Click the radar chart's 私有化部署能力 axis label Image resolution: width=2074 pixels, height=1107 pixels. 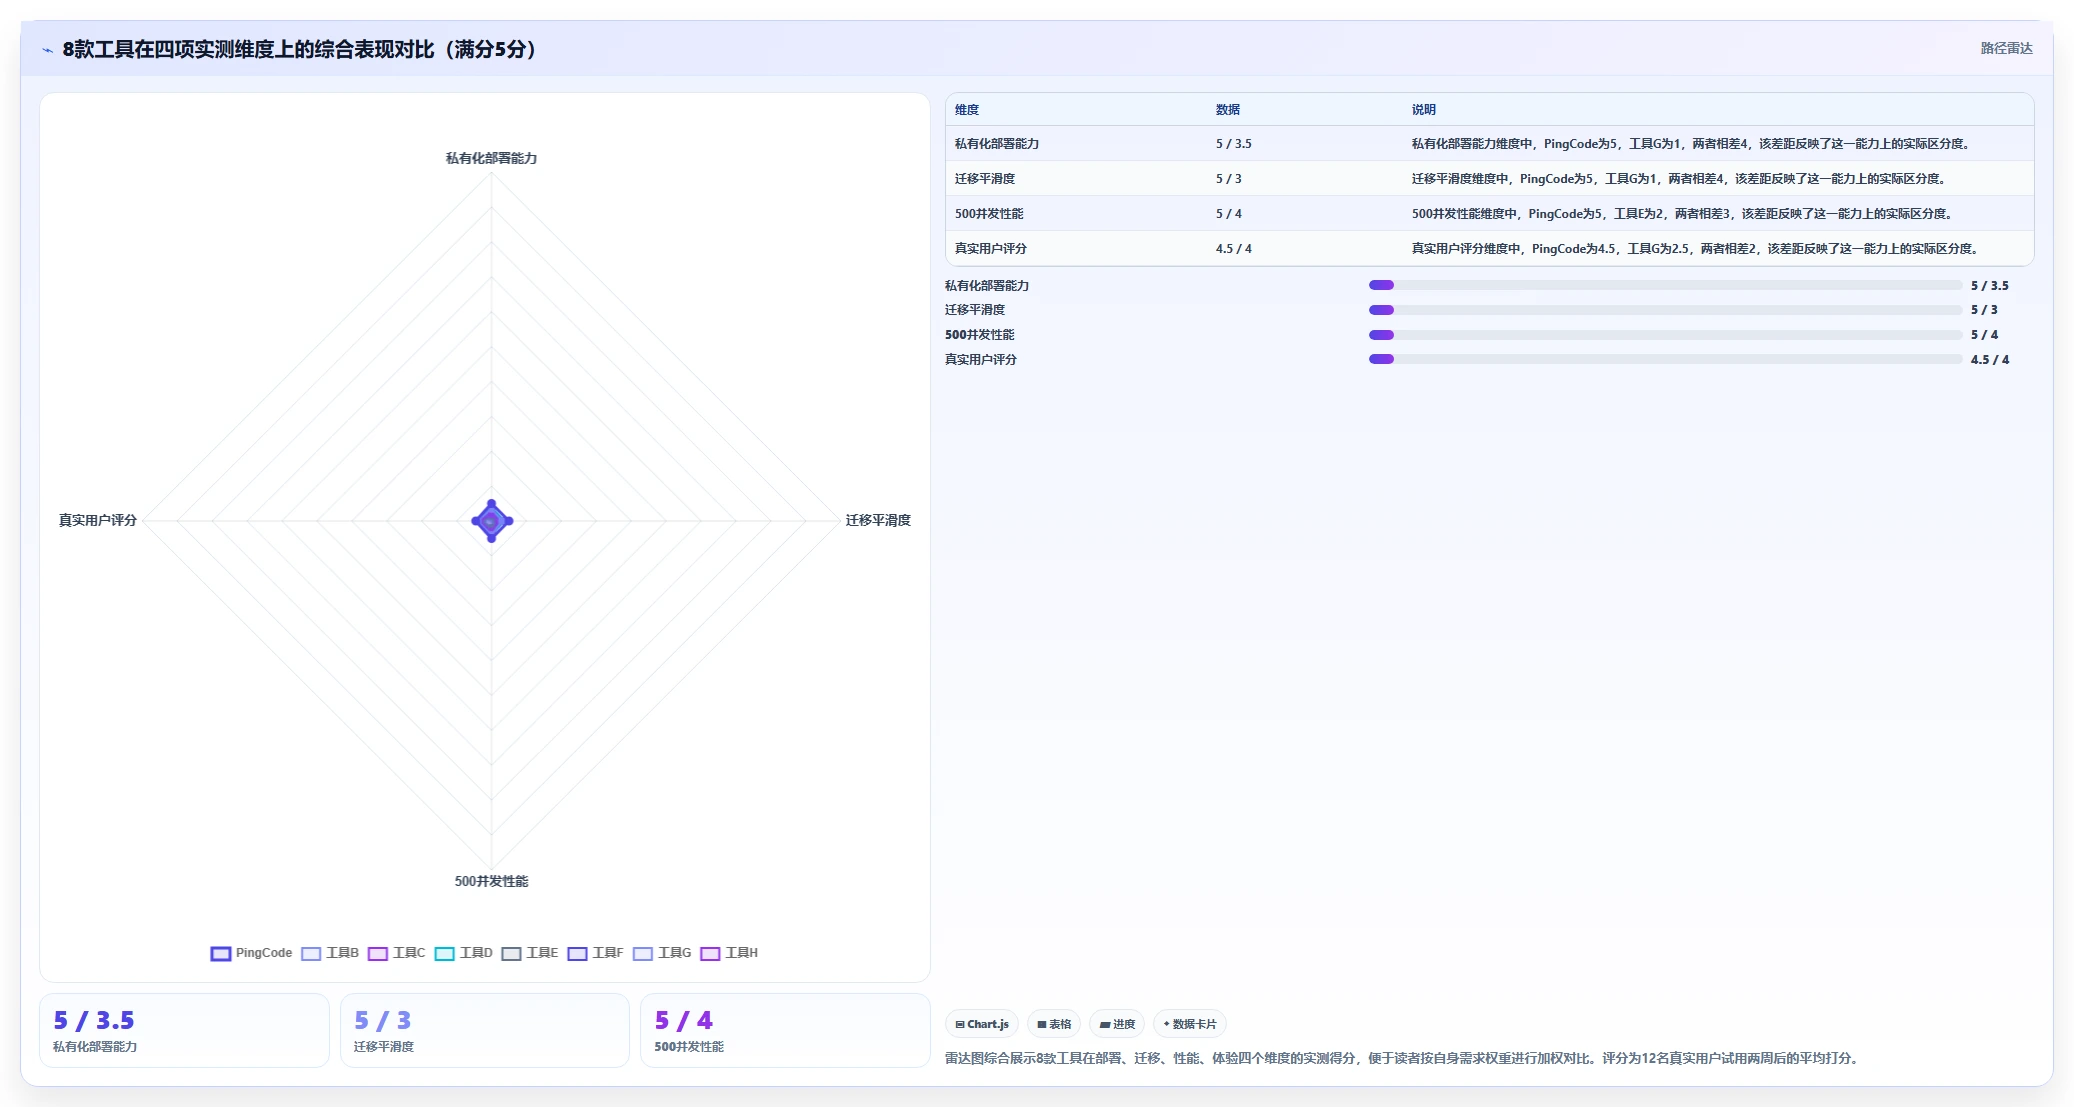tap(491, 158)
